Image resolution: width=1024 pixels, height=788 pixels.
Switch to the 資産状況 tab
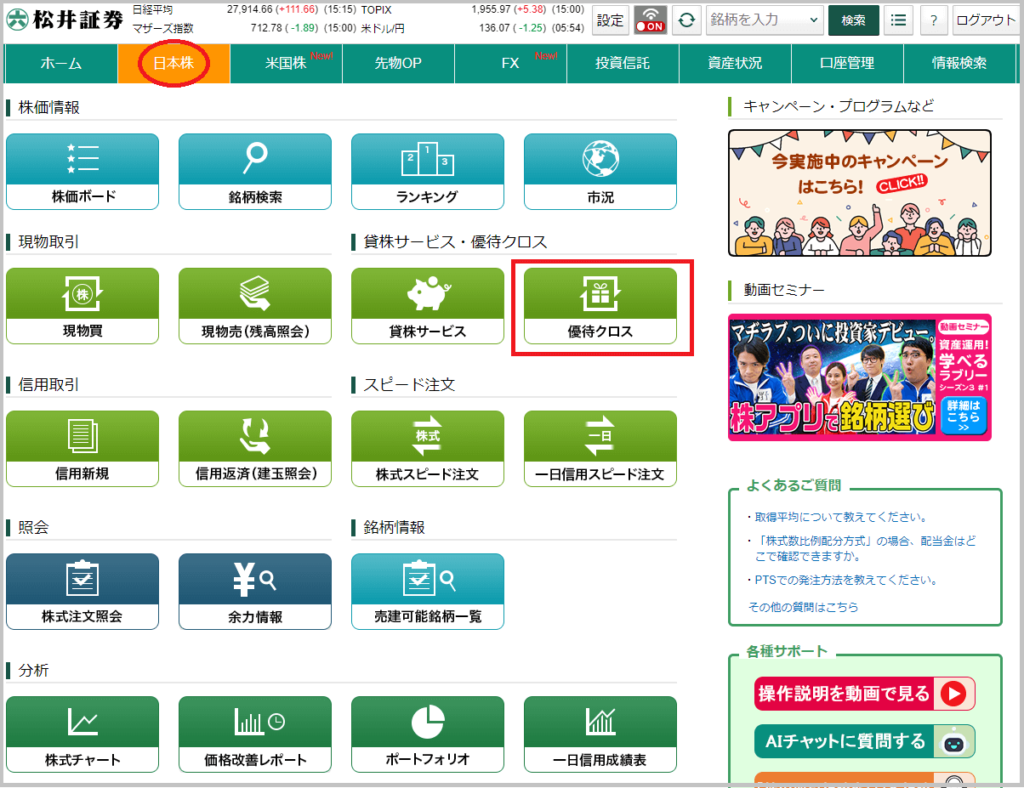(x=735, y=63)
